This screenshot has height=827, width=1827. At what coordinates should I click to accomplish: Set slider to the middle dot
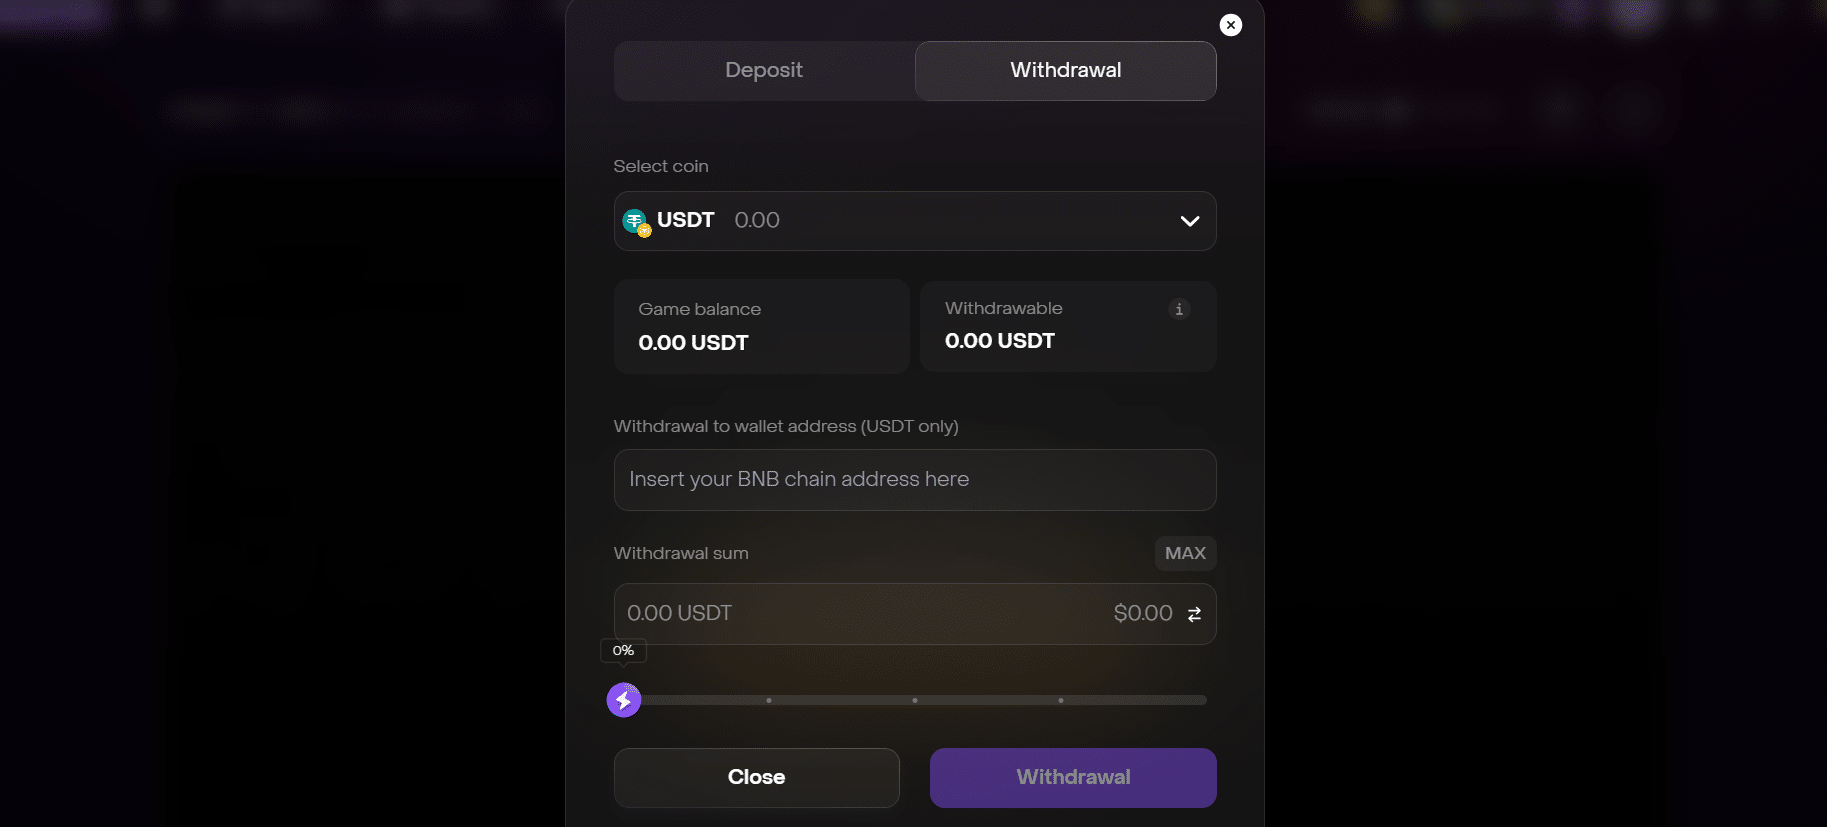tap(915, 700)
